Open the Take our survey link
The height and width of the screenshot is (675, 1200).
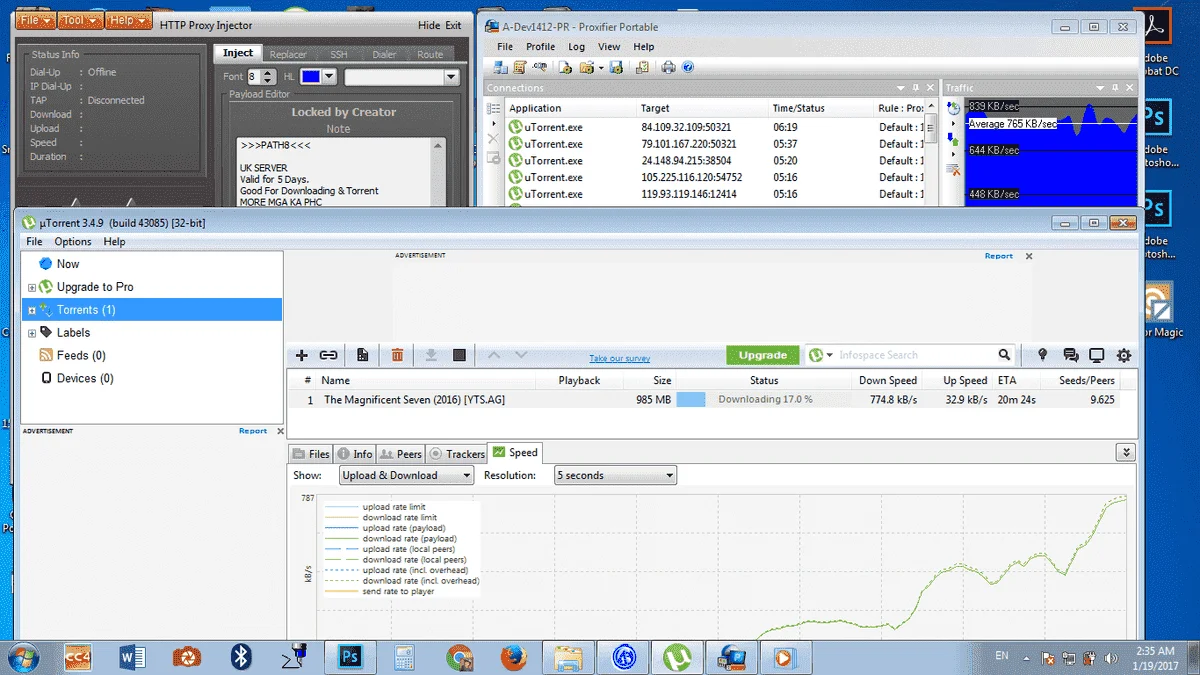pos(620,358)
